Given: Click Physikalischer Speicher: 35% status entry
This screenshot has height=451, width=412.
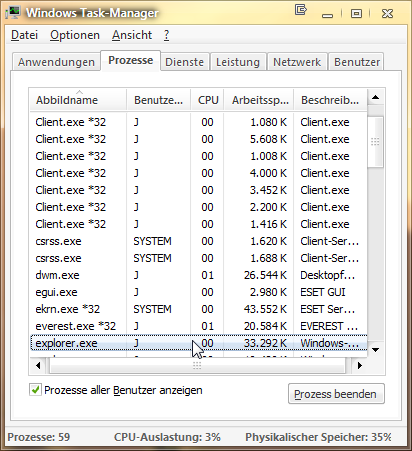Looking at the screenshot, I should coord(318,437).
